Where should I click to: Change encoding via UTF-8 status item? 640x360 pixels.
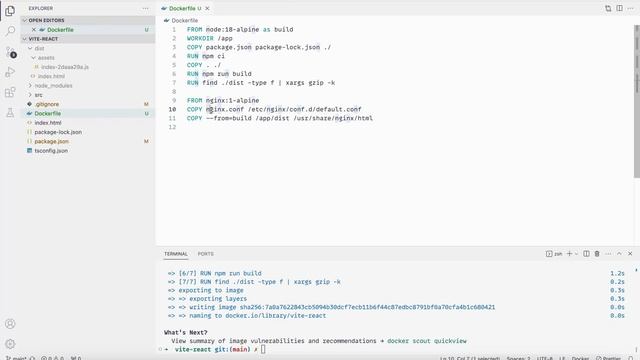tap(544, 358)
